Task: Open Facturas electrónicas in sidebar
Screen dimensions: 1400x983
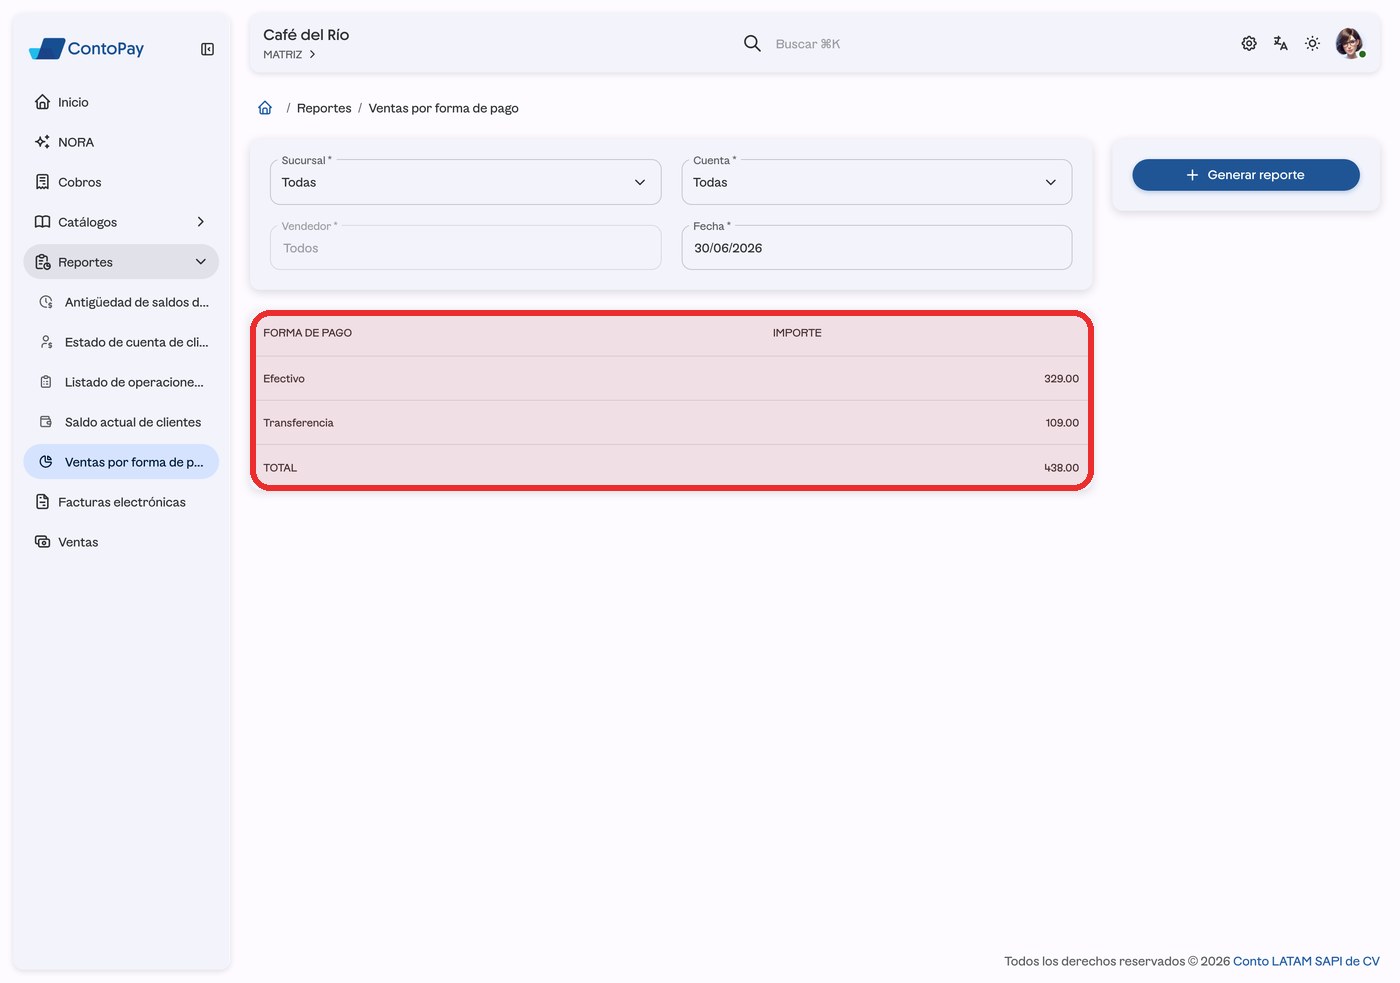Action: (121, 502)
